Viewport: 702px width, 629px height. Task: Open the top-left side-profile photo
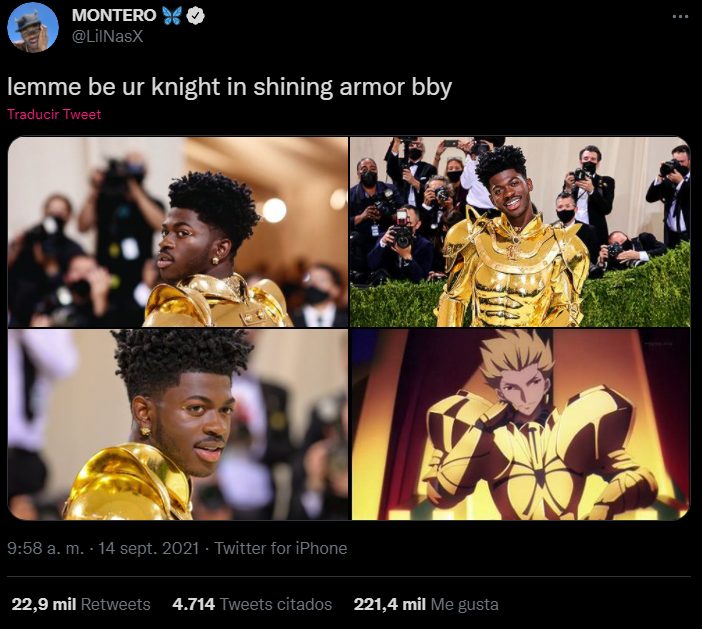tap(177, 232)
